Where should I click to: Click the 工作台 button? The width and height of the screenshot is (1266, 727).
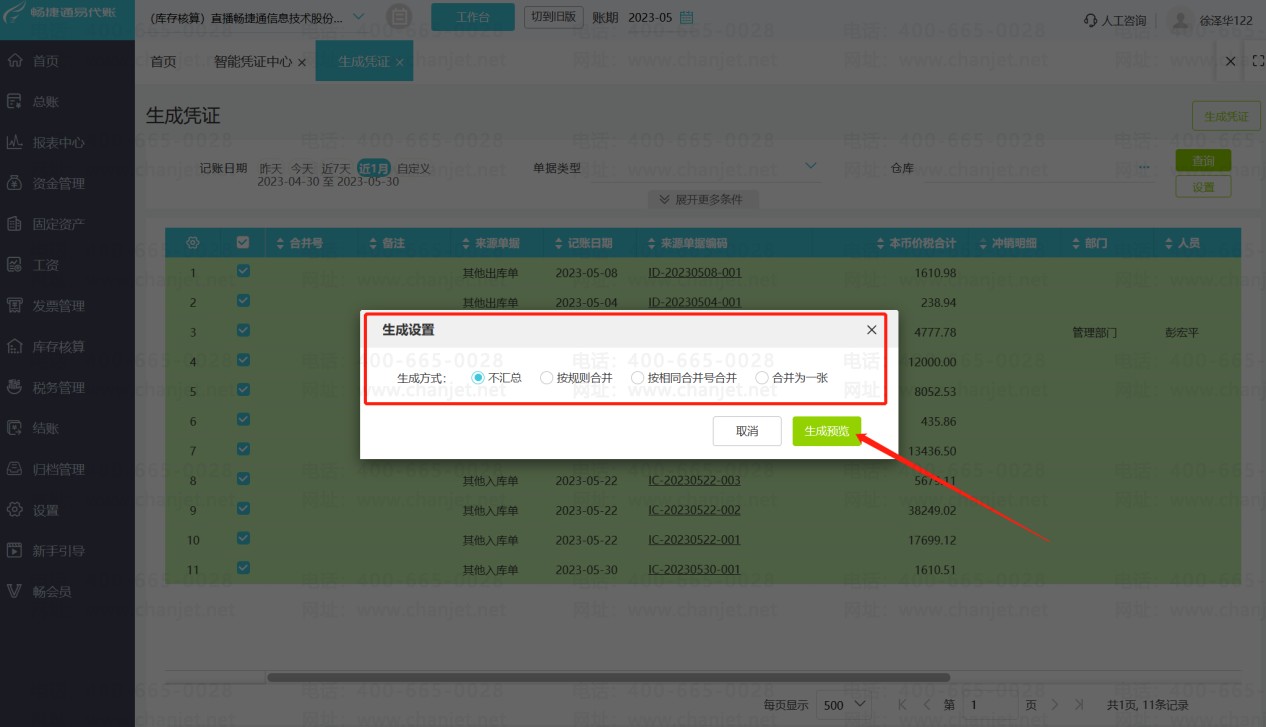[473, 18]
